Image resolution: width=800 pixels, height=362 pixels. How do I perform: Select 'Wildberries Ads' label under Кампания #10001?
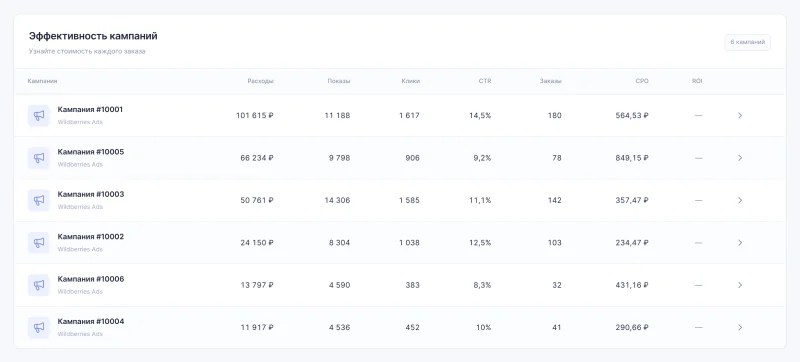pos(80,122)
